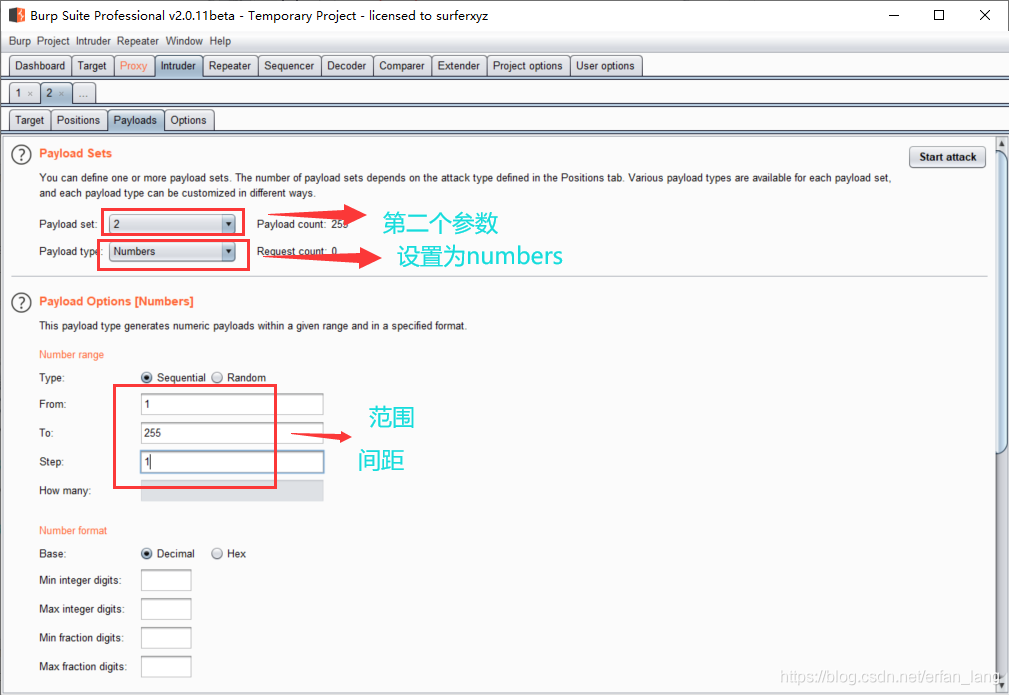Open the Positions sub-tab
Viewport: 1009px width, 695px height.
(x=79, y=120)
